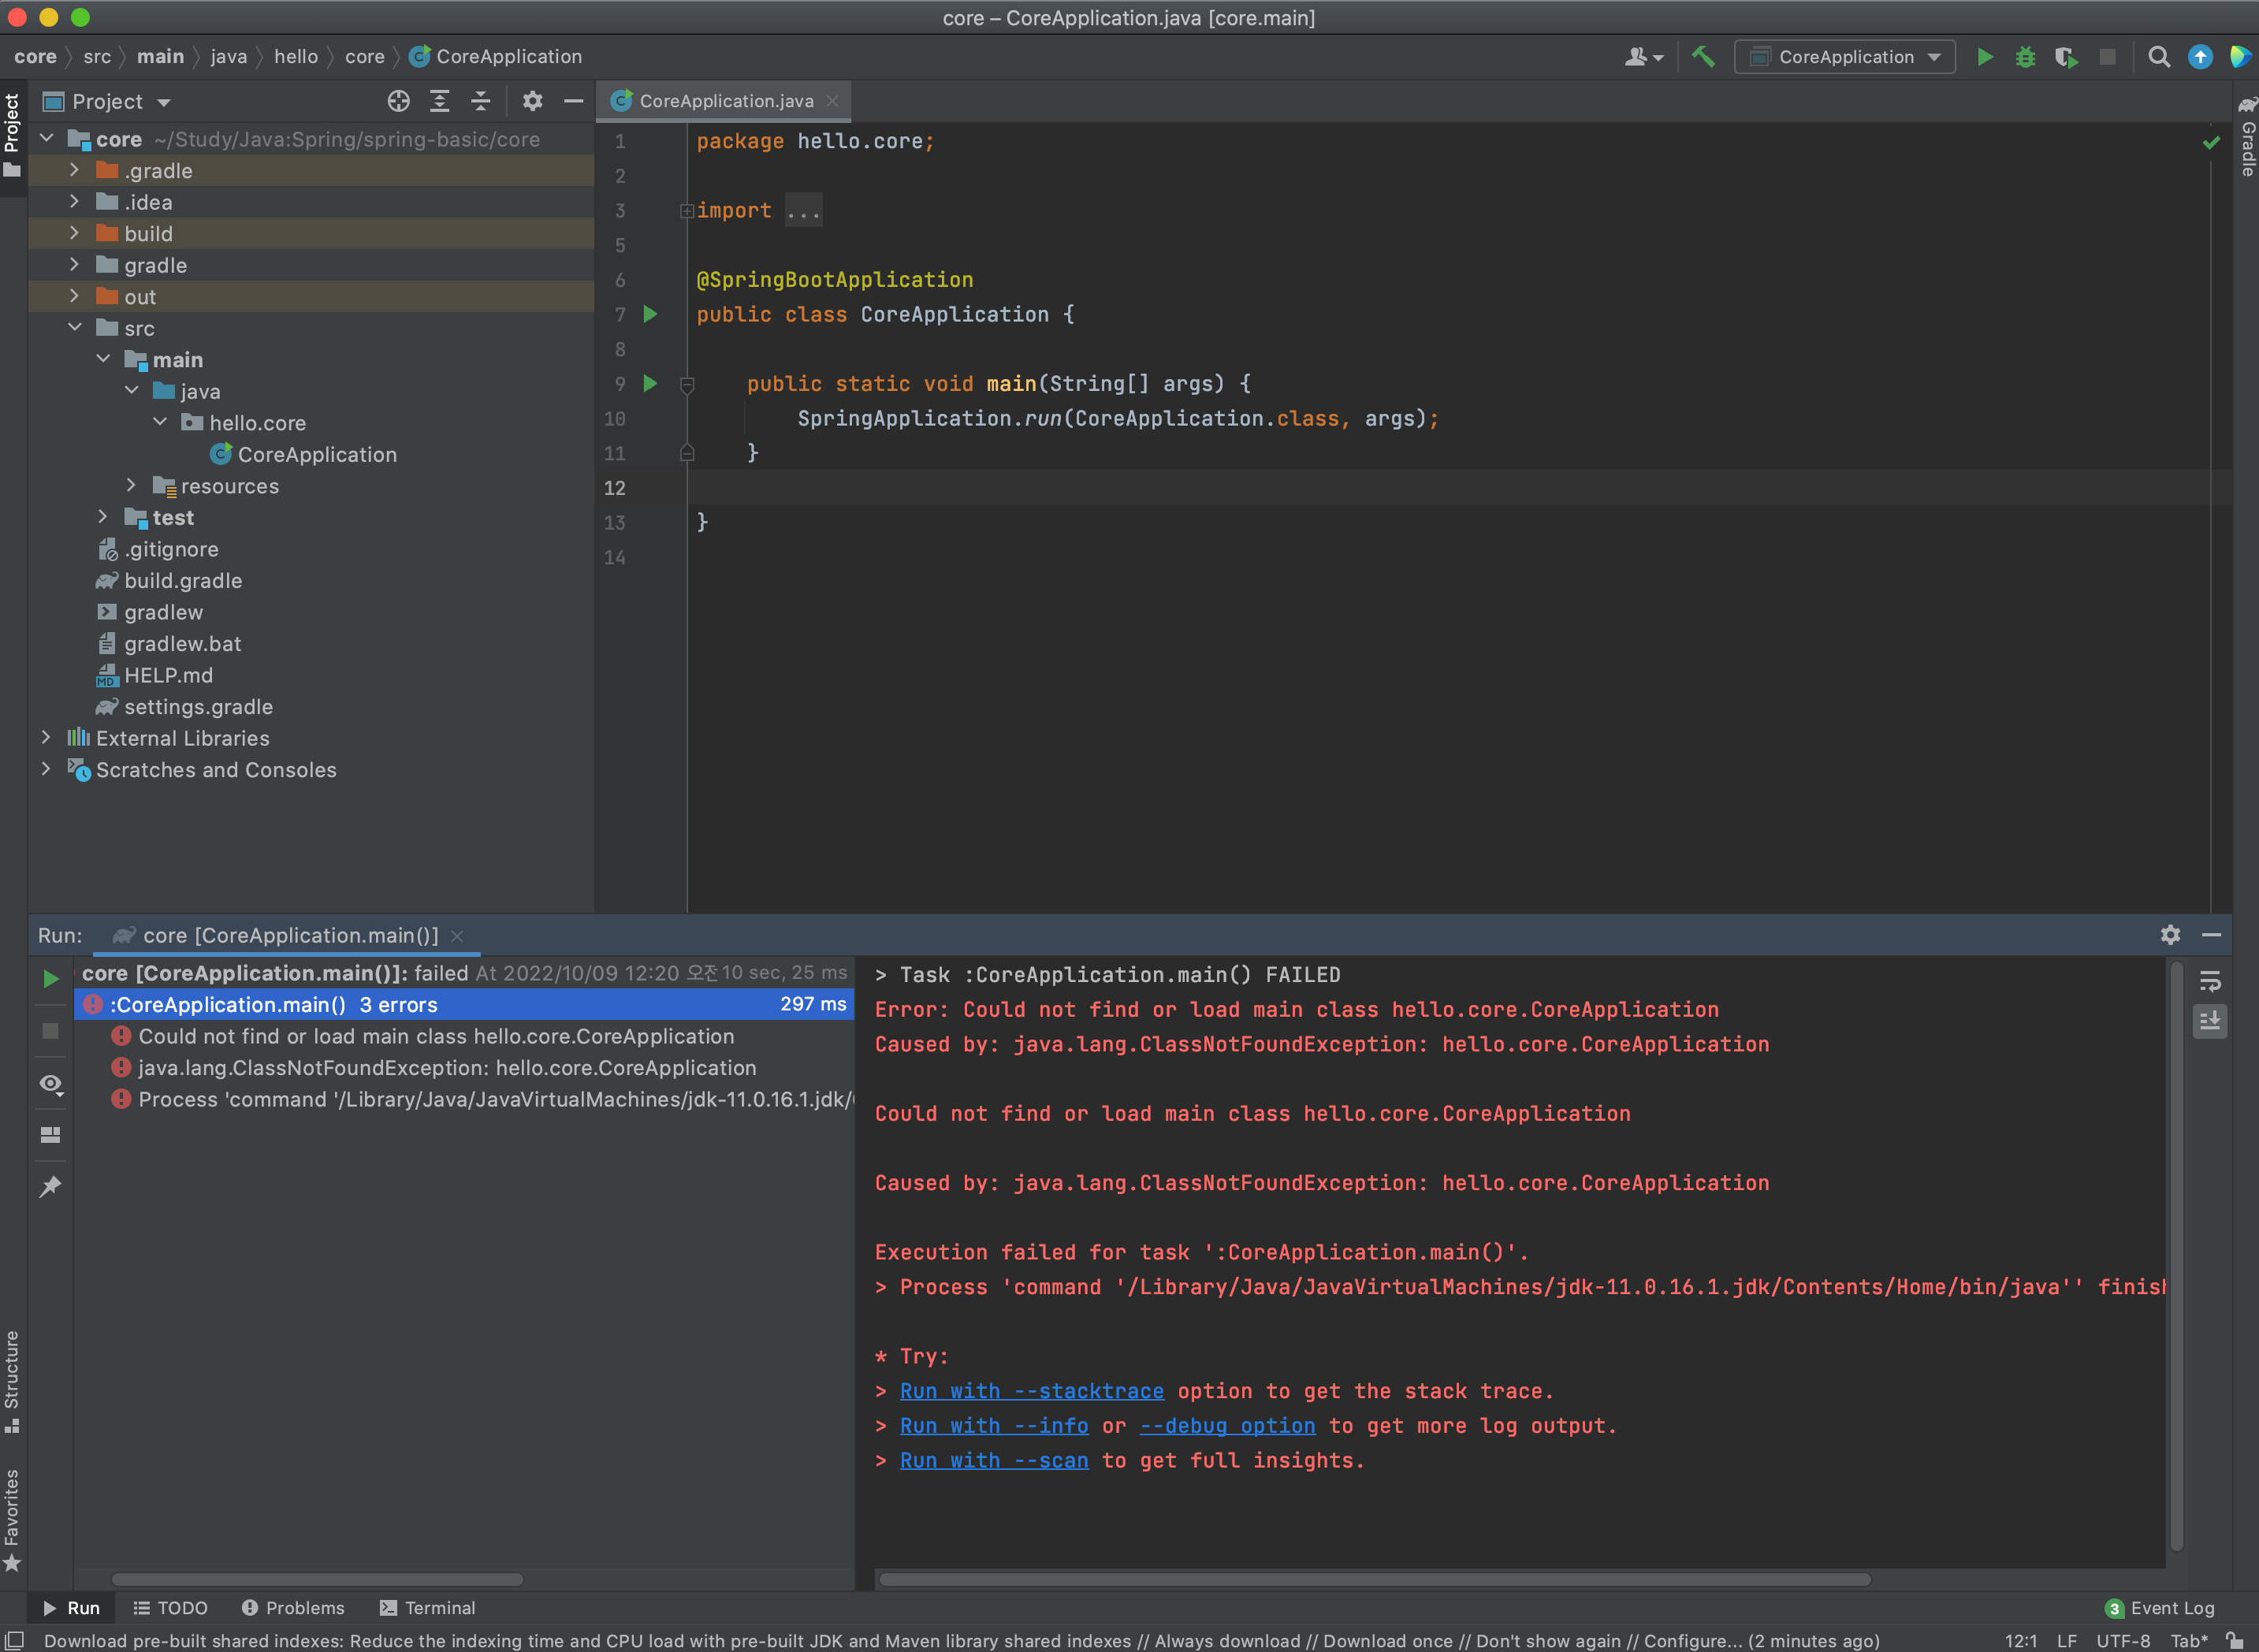
Task: Pin the Run tab
Action: (x=51, y=1186)
